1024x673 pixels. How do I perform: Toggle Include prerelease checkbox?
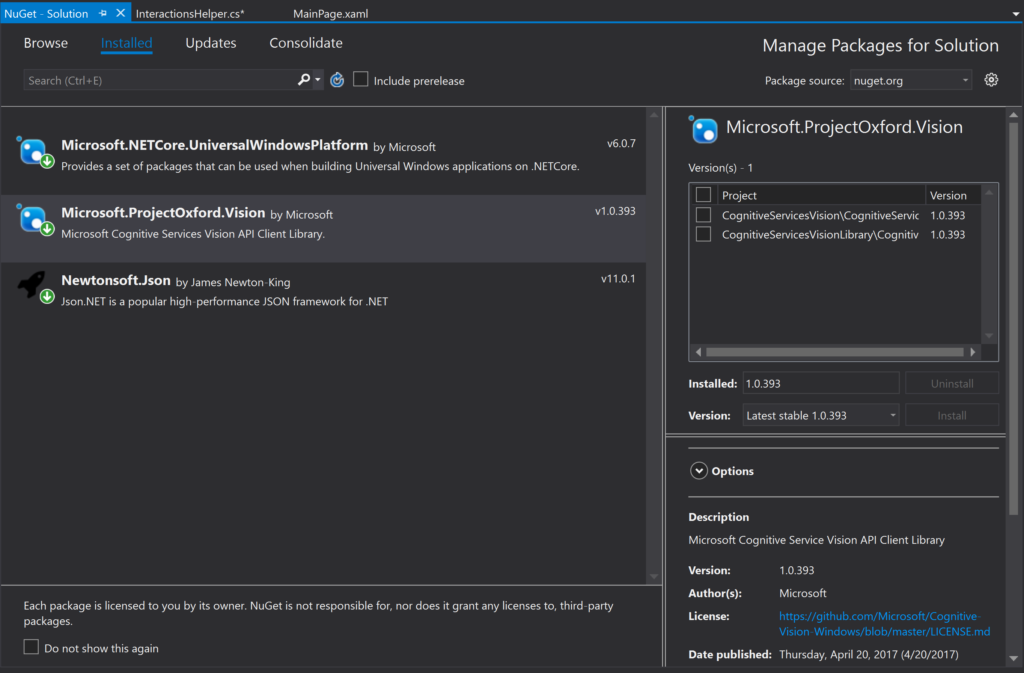(x=360, y=80)
